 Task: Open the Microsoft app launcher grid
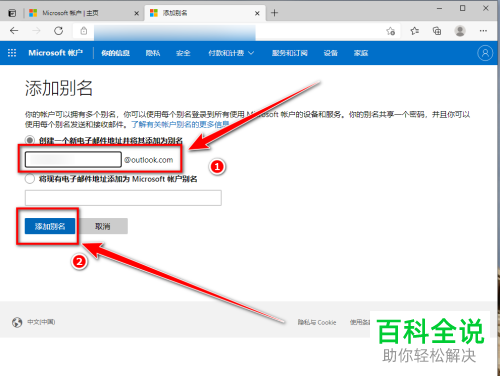click(12, 53)
